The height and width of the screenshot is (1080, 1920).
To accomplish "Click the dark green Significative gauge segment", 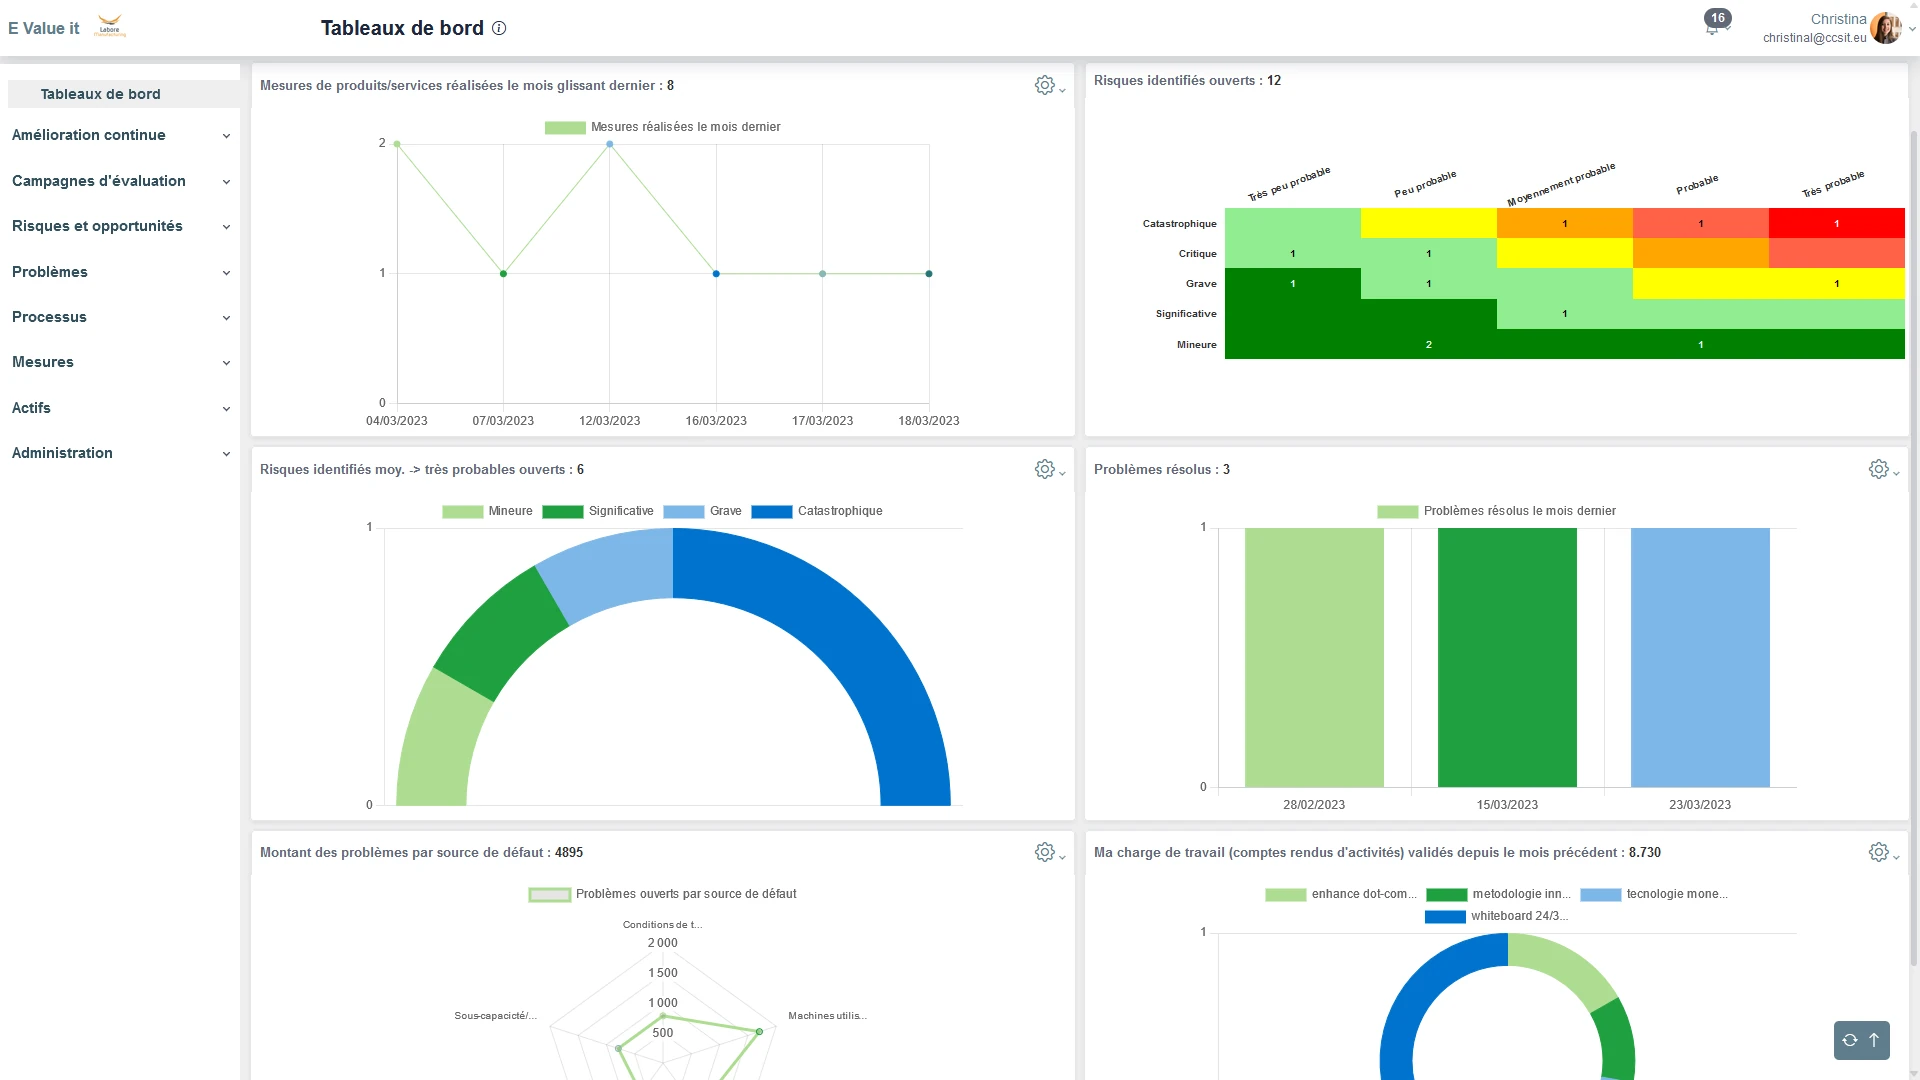I will tap(500, 635).
